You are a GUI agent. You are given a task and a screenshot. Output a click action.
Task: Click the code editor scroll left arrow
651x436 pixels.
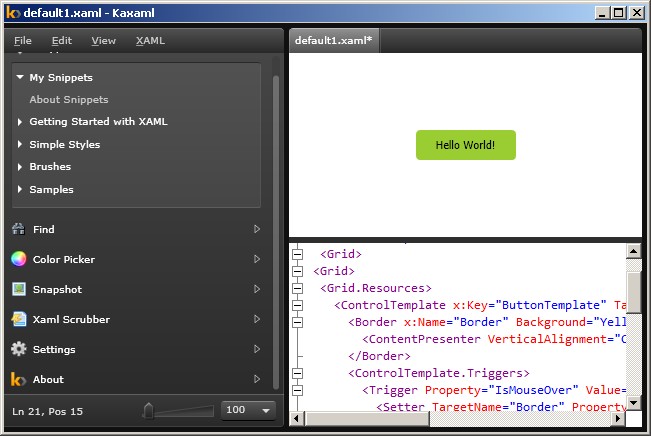pyautogui.click(x=296, y=419)
